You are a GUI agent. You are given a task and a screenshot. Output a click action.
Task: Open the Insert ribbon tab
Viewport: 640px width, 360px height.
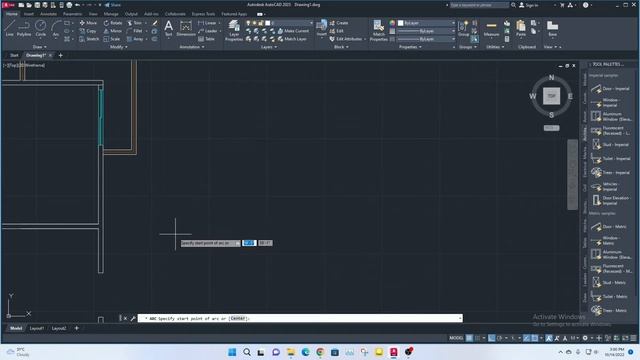click(x=29, y=14)
